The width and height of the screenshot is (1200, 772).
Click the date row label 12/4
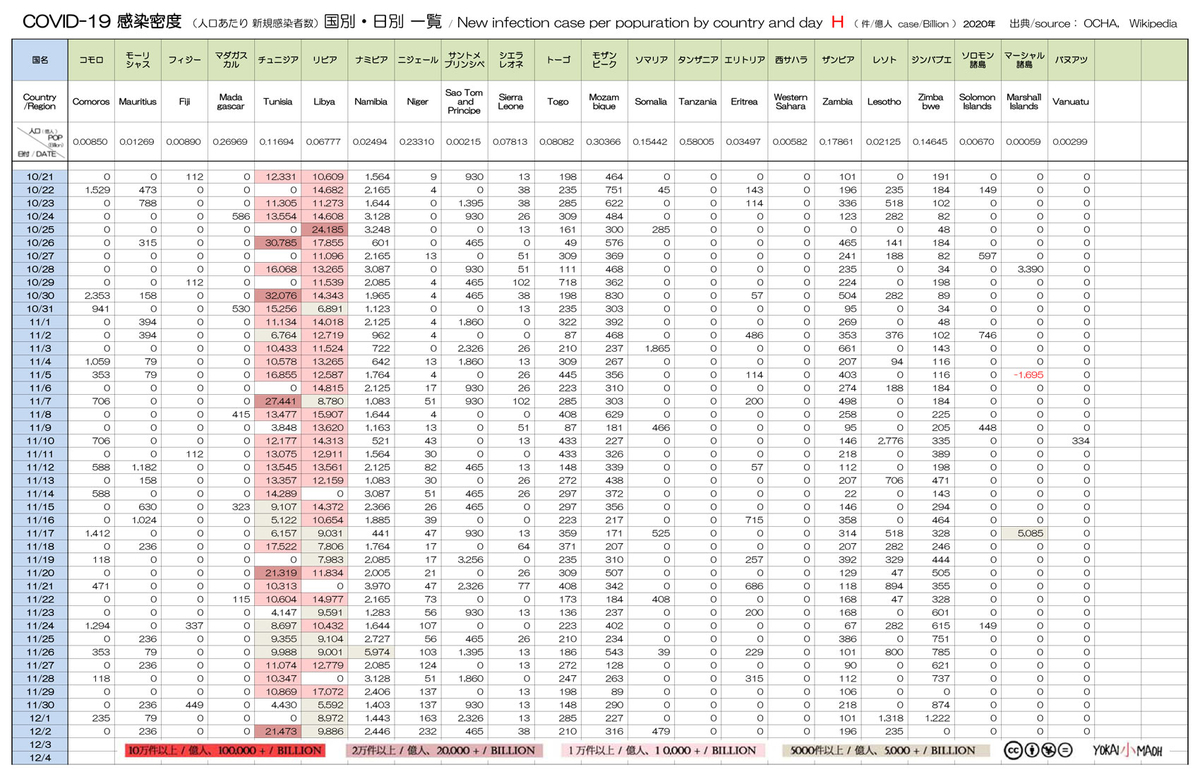tap(40, 759)
